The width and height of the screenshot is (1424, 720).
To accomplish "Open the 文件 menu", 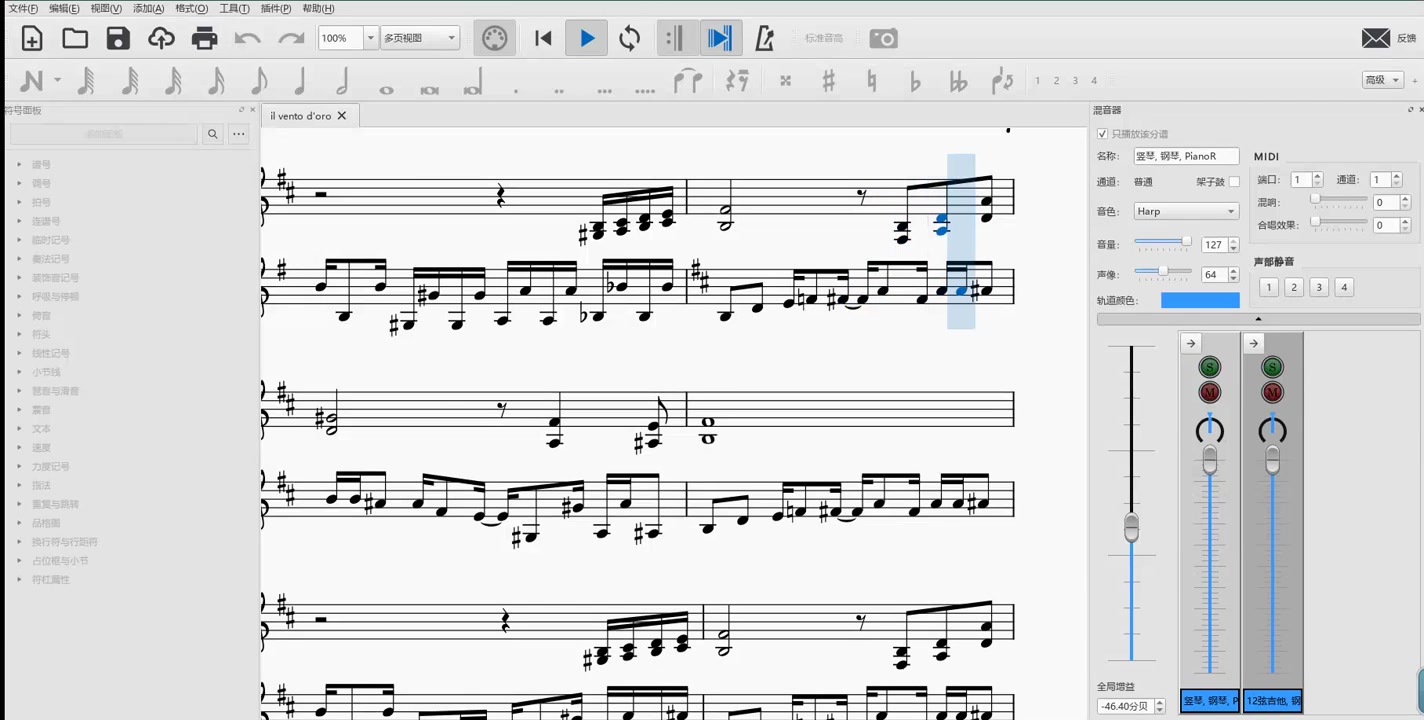I will click(23, 8).
